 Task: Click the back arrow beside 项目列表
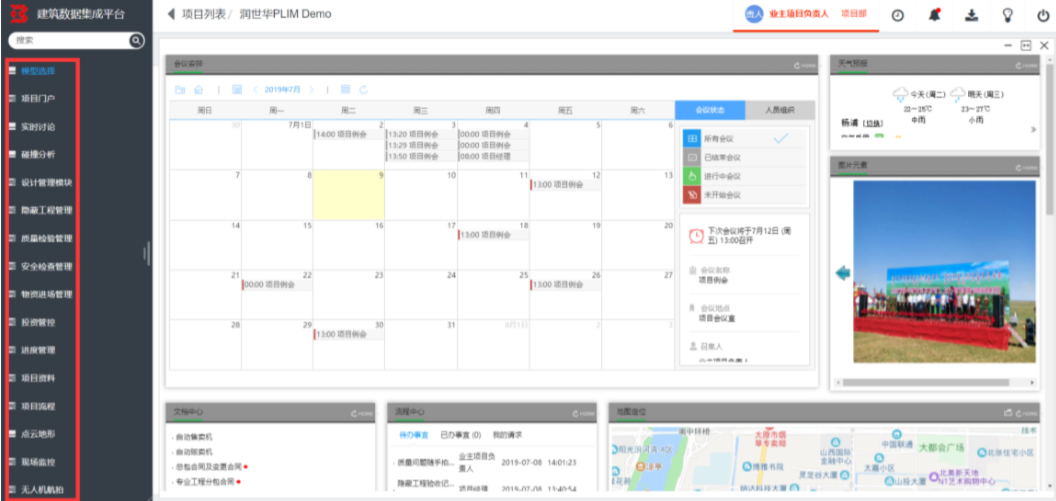[170, 14]
